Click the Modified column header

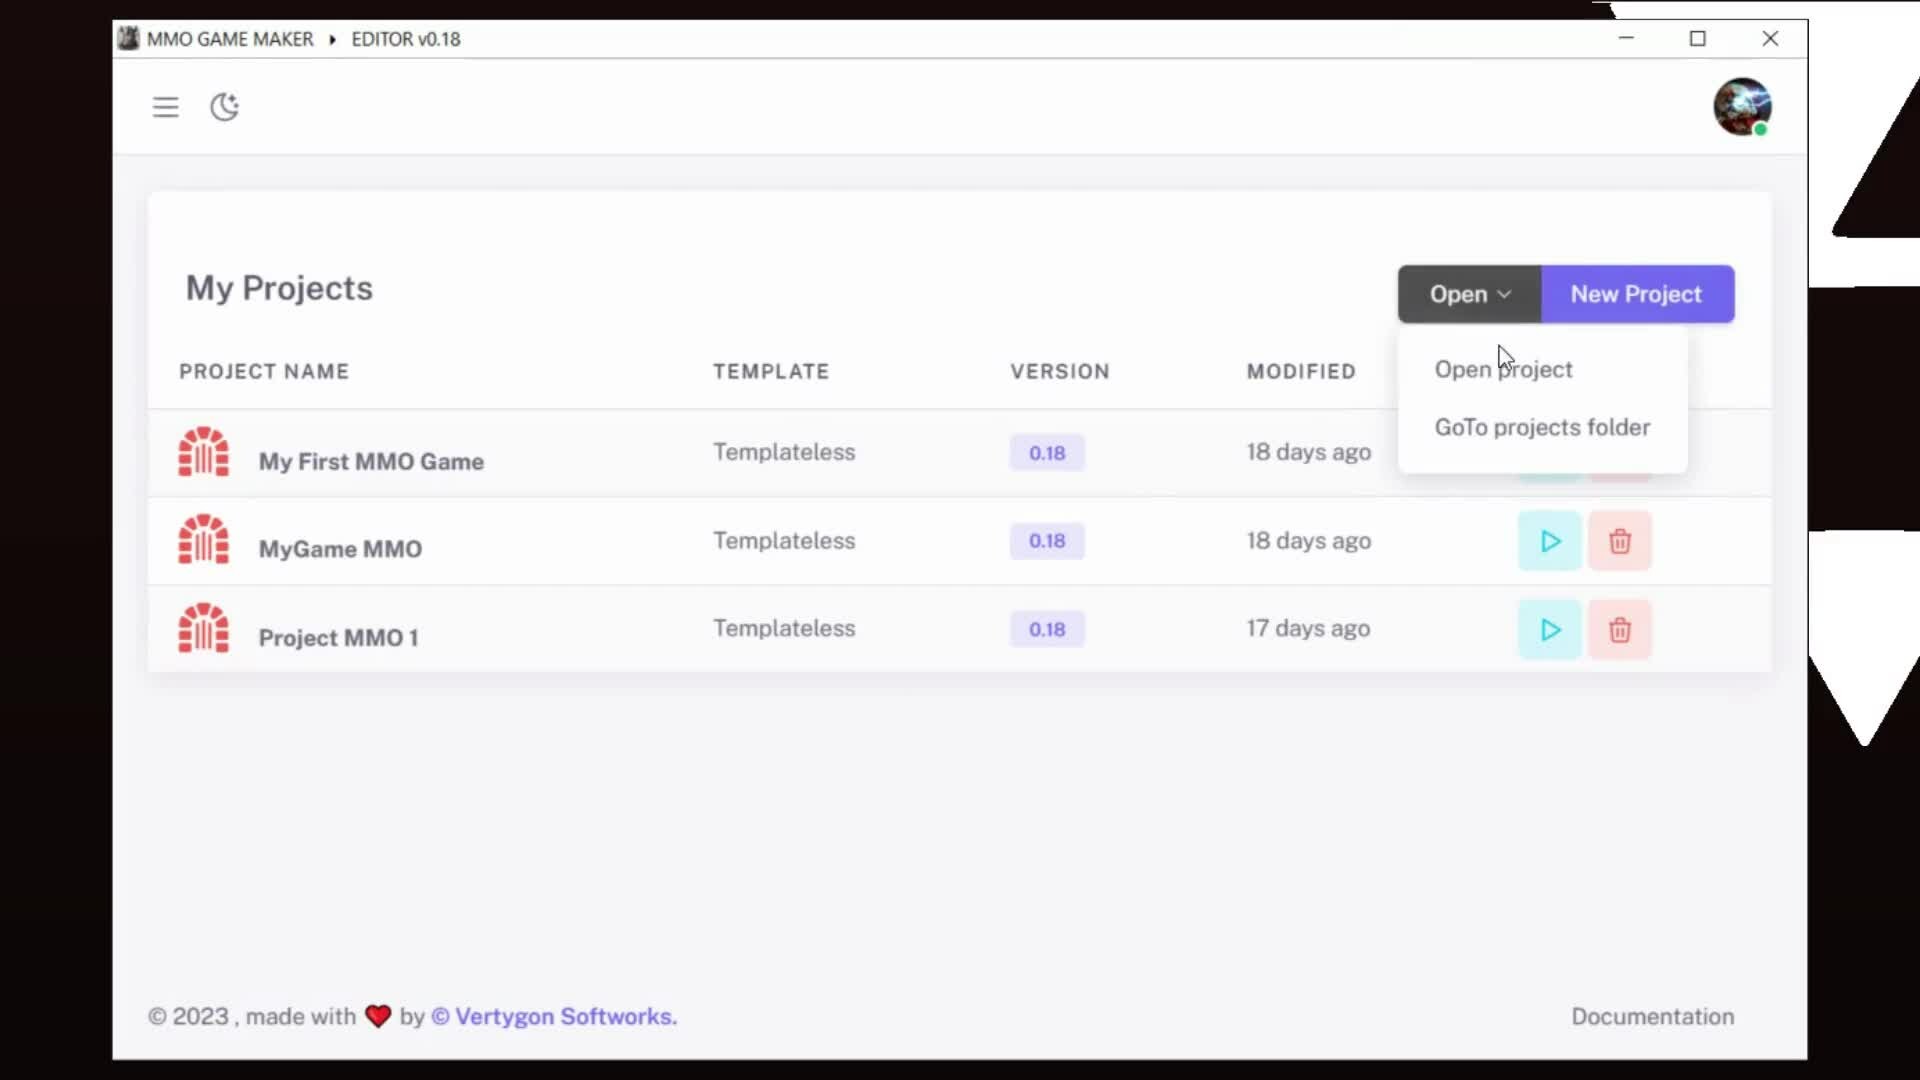pyautogui.click(x=1300, y=372)
